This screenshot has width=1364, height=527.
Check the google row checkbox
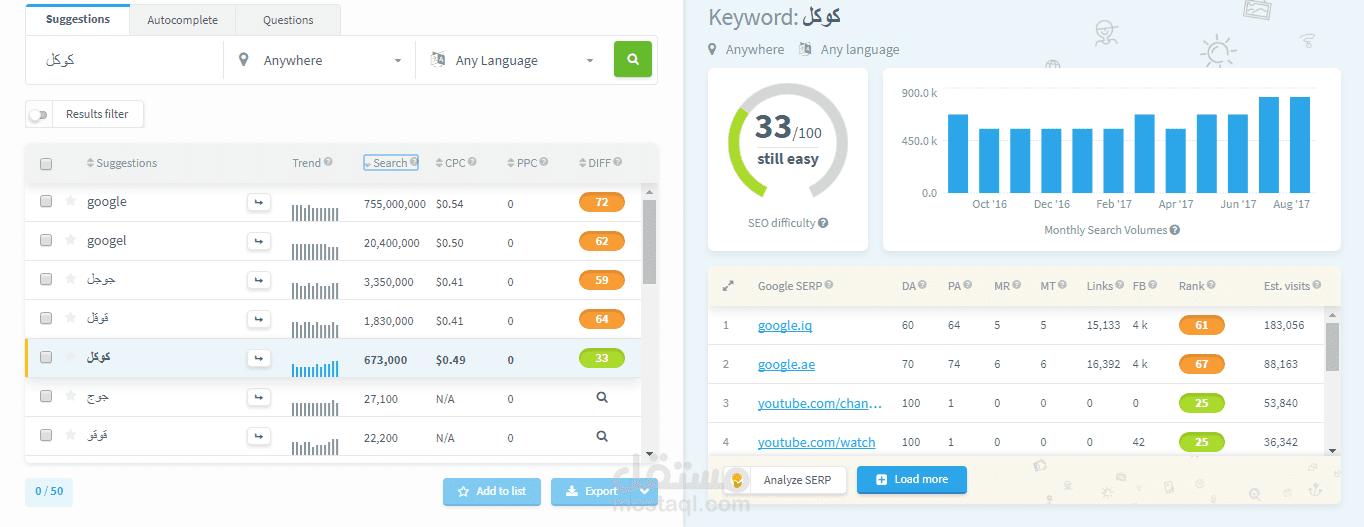click(x=46, y=201)
